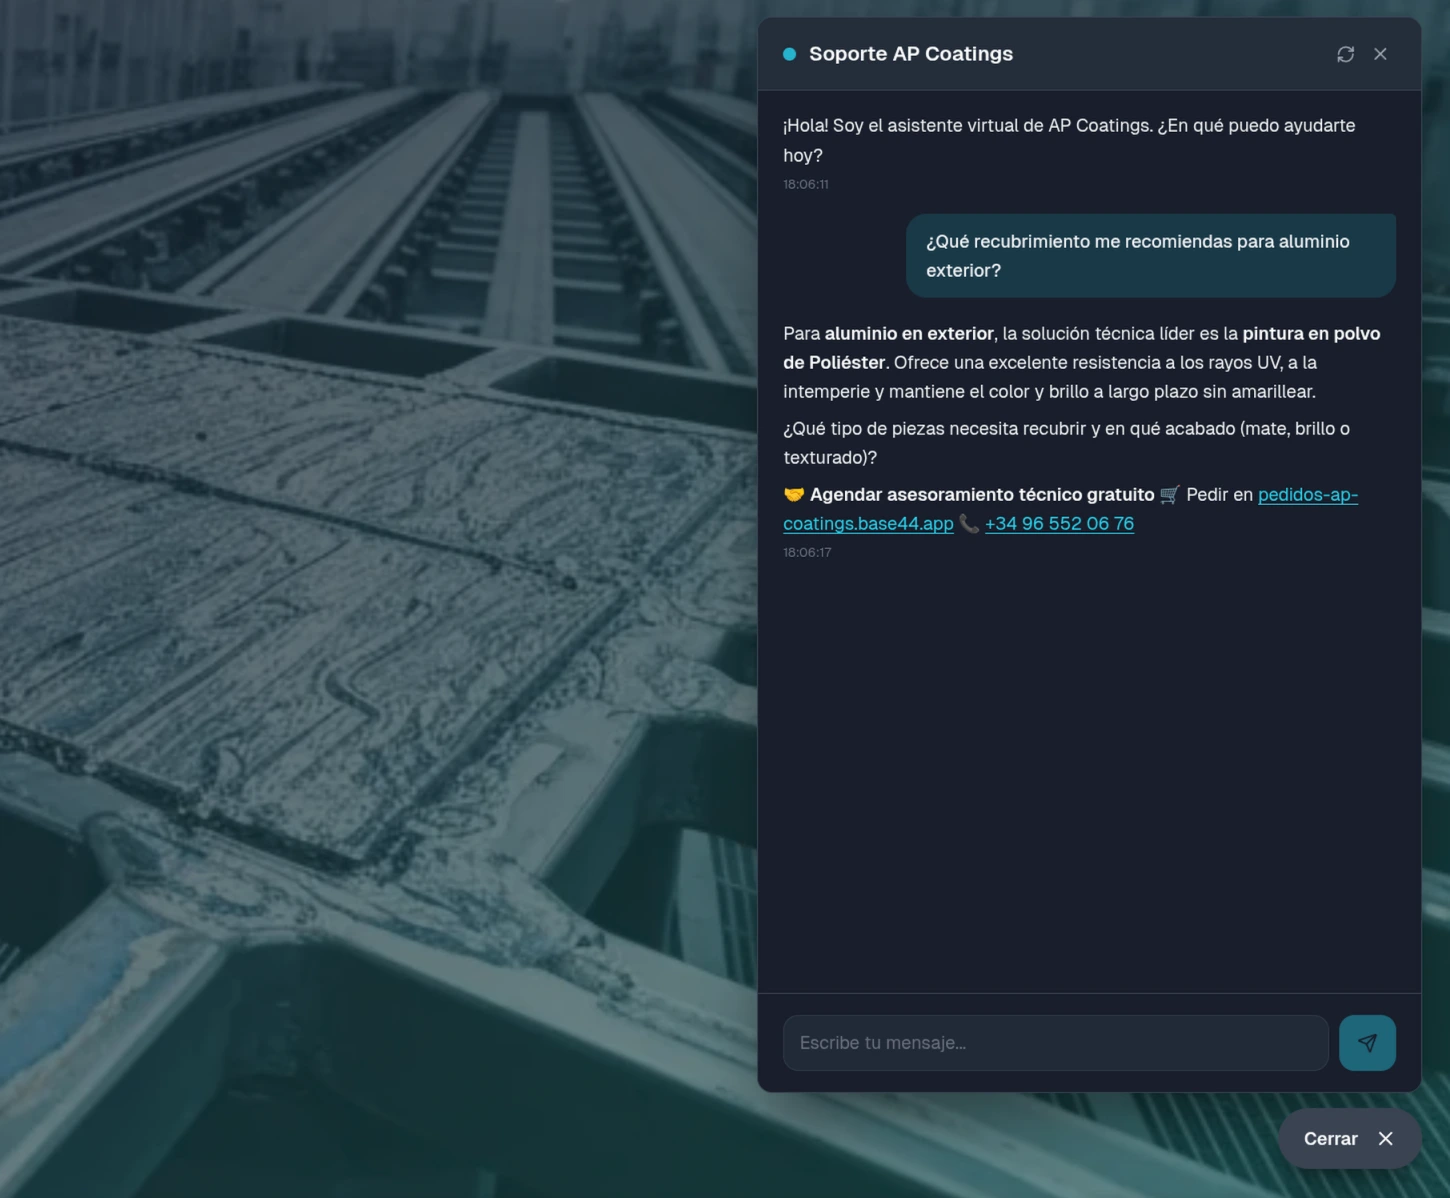
Task: Click the Escribe tu mensaje input field
Action: pyautogui.click(x=1055, y=1042)
